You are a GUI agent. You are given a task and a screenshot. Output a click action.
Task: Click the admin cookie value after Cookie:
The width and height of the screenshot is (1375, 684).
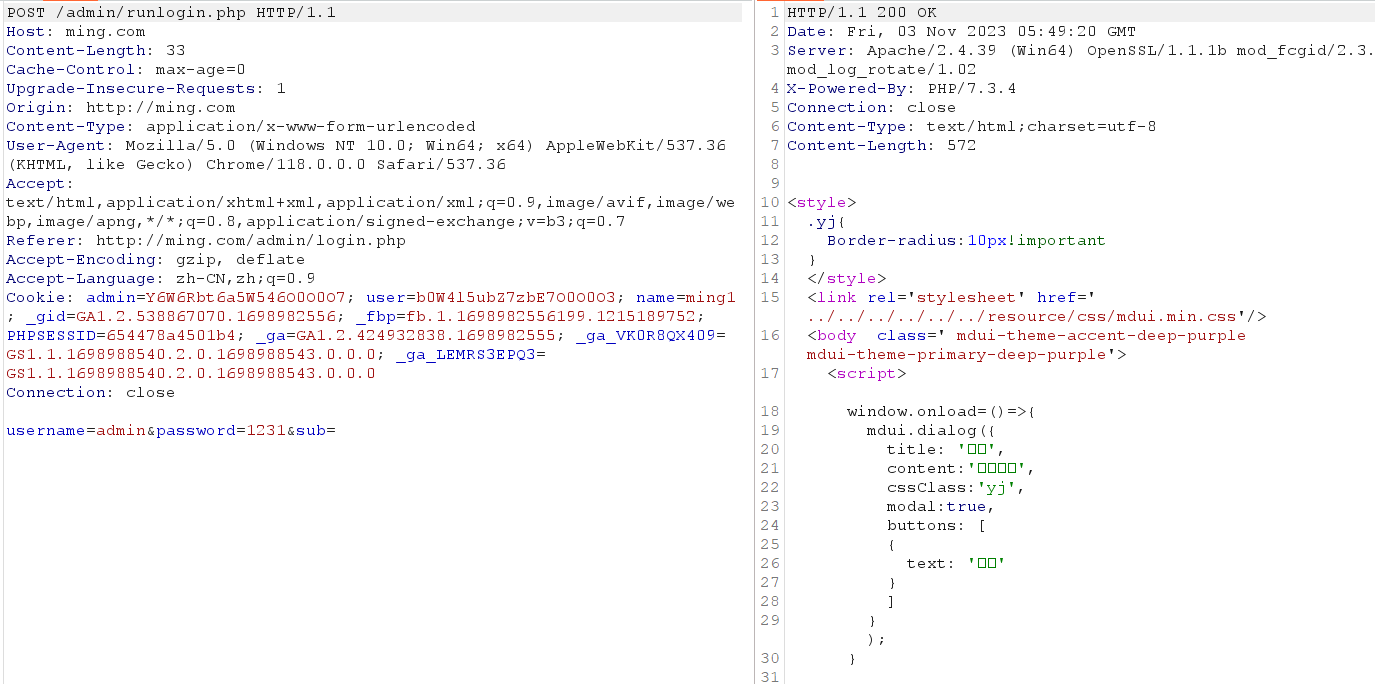click(246, 298)
